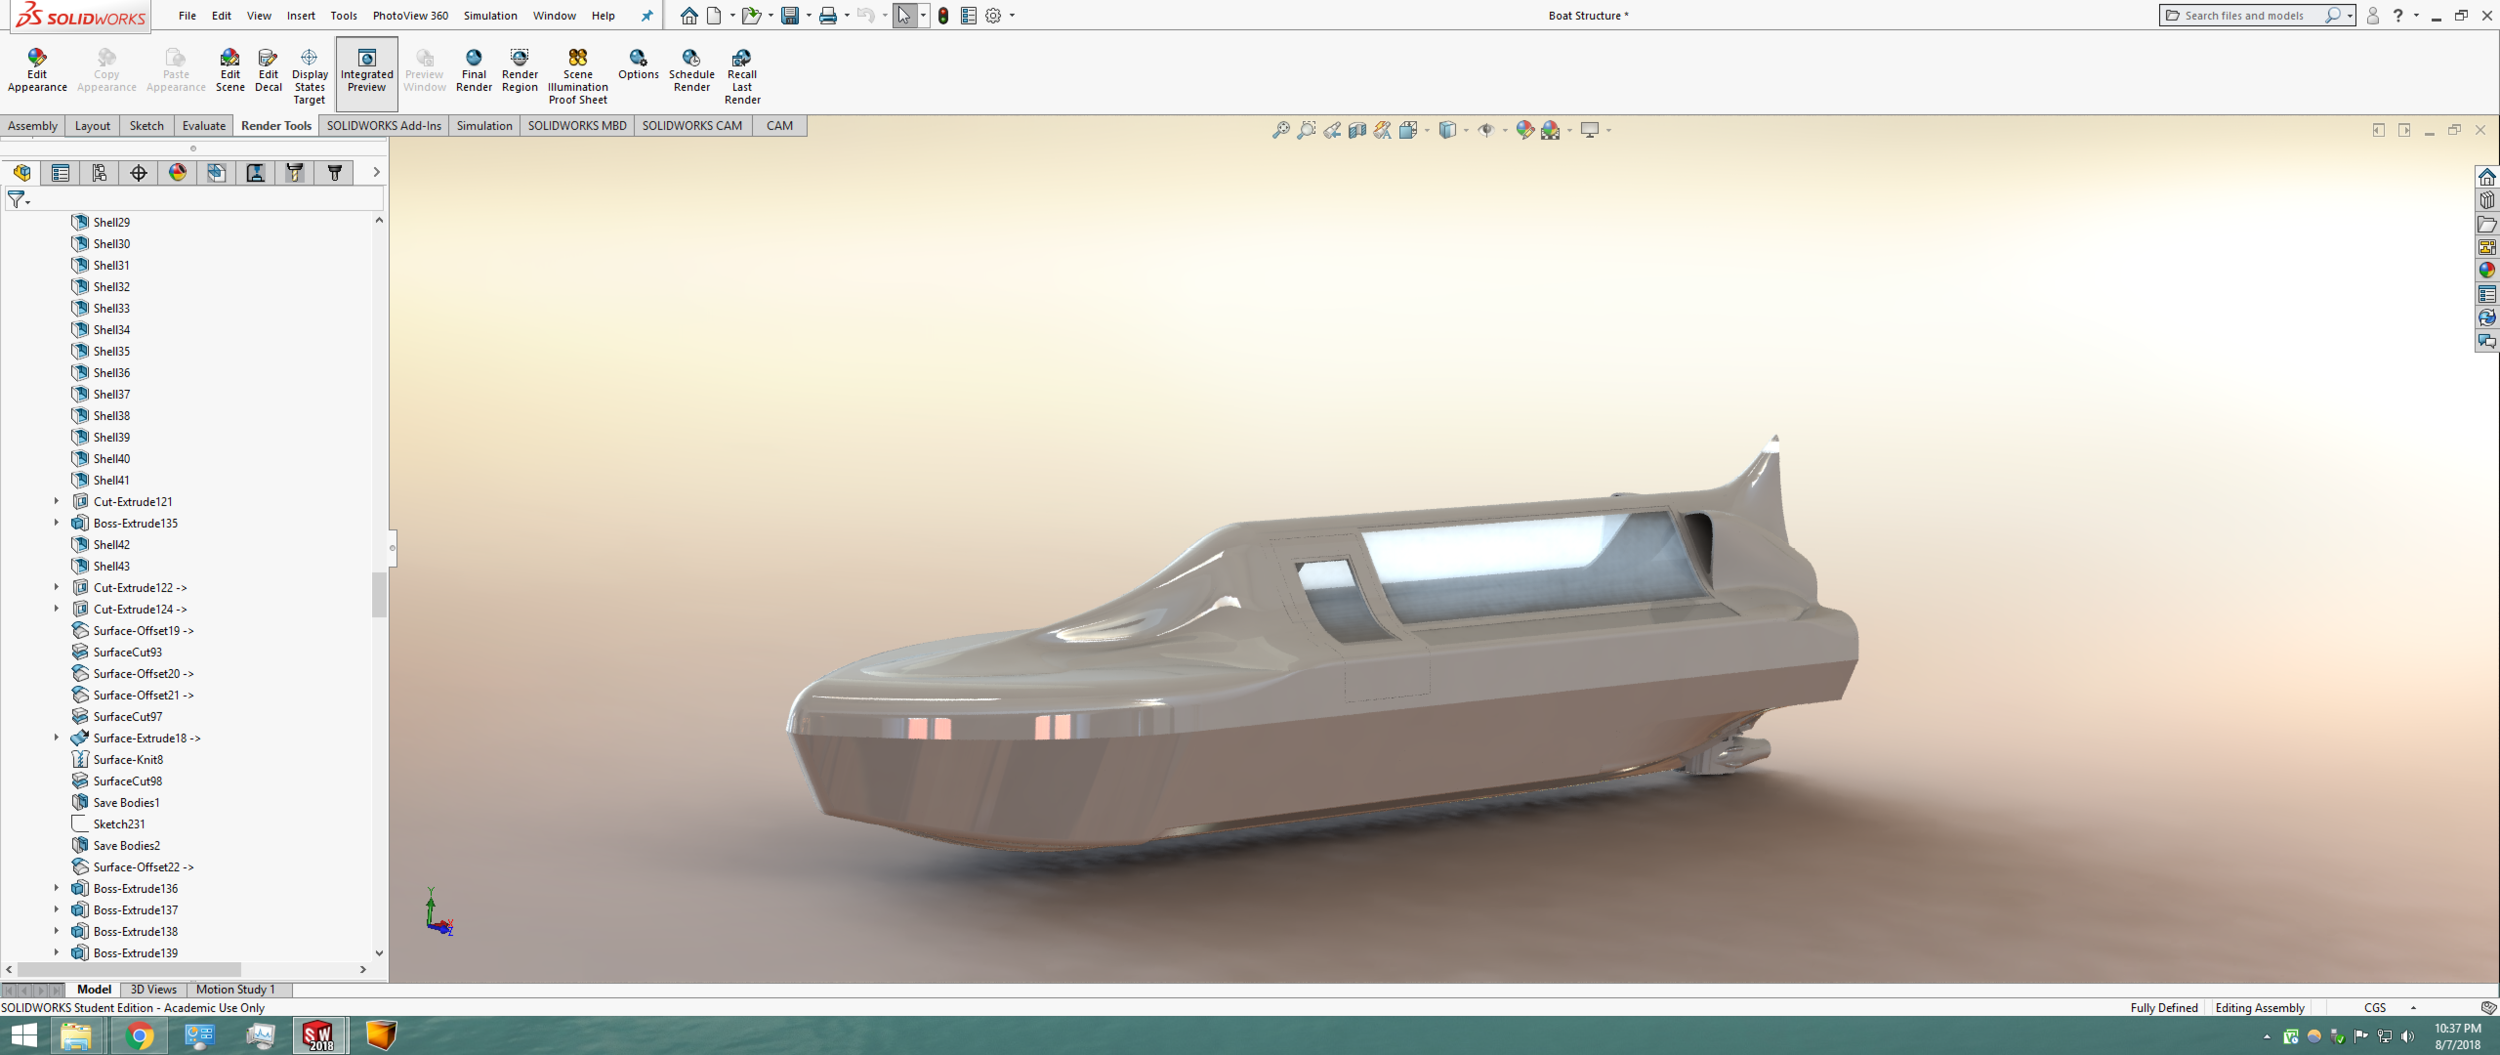Viewport: 2500px width, 1055px height.
Task: Open the Schedule Render tool
Action: (x=690, y=70)
